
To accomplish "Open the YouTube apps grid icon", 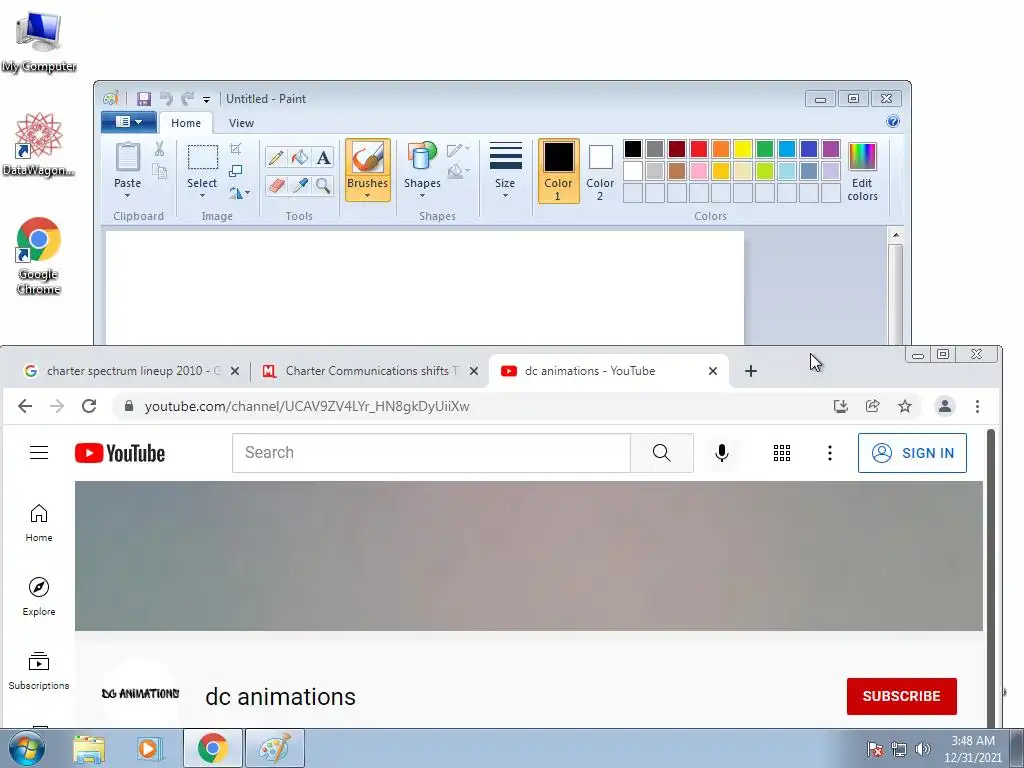I will pyautogui.click(x=782, y=453).
